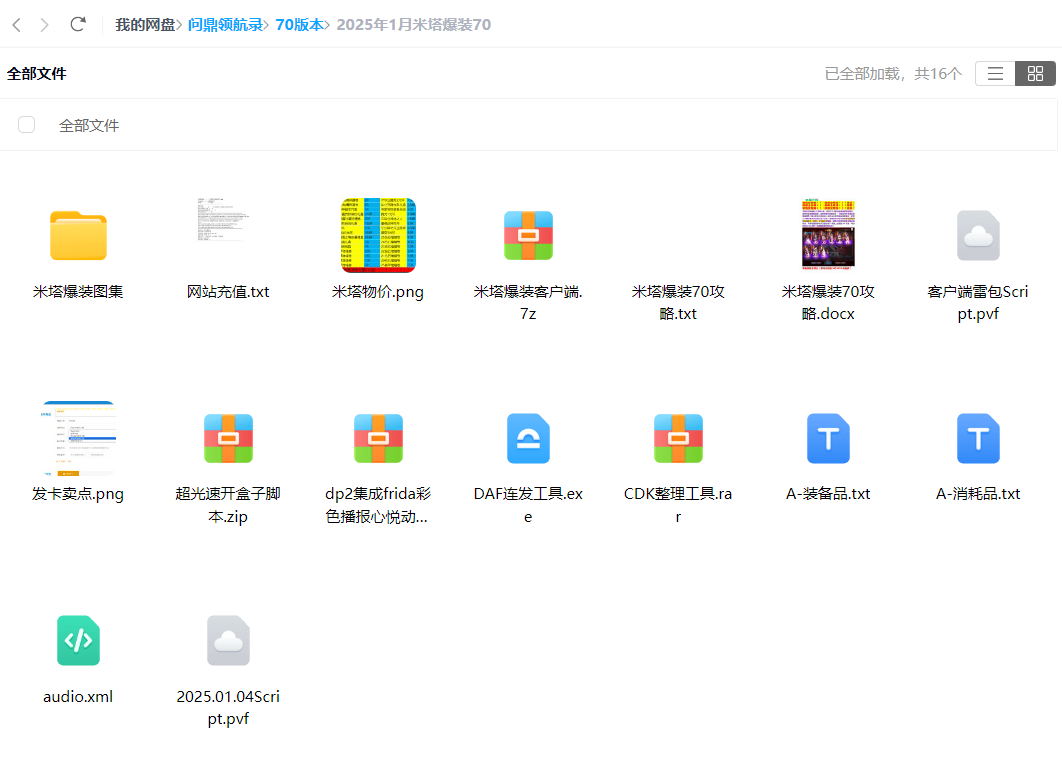Navigate back using the back arrow

tap(16, 24)
